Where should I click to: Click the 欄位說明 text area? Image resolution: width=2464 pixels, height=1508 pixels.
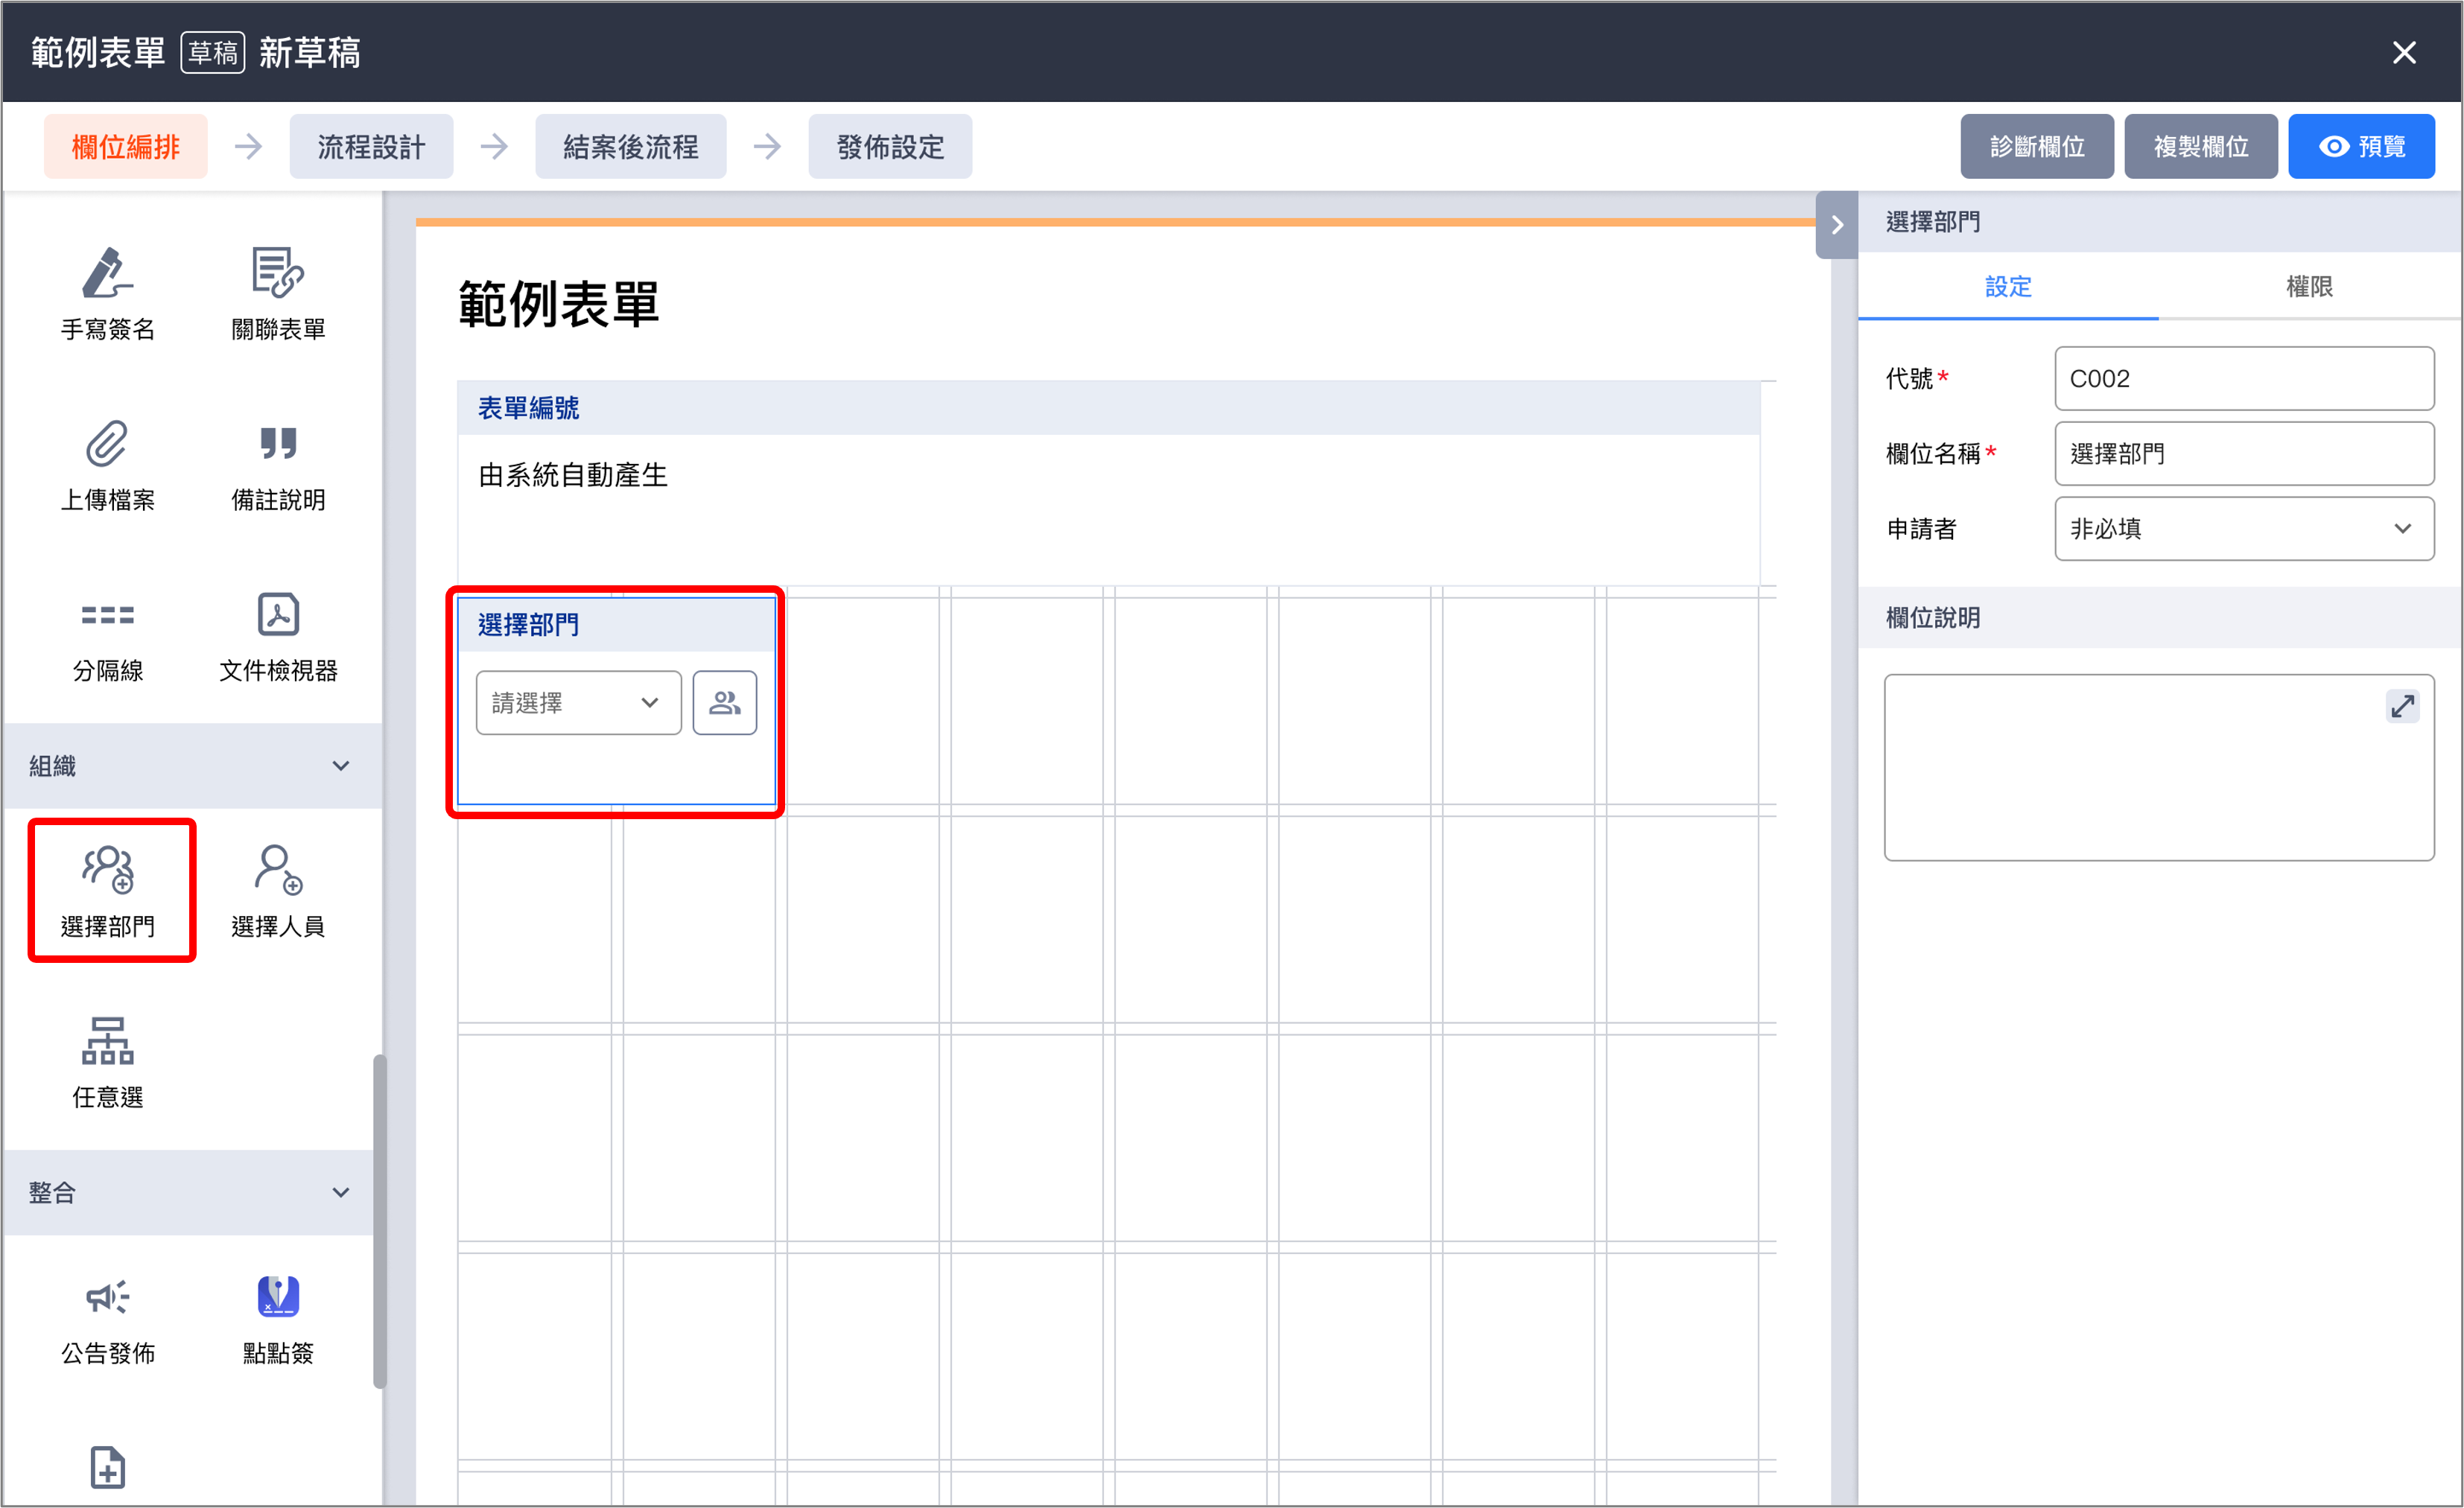[x=2159, y=767]
